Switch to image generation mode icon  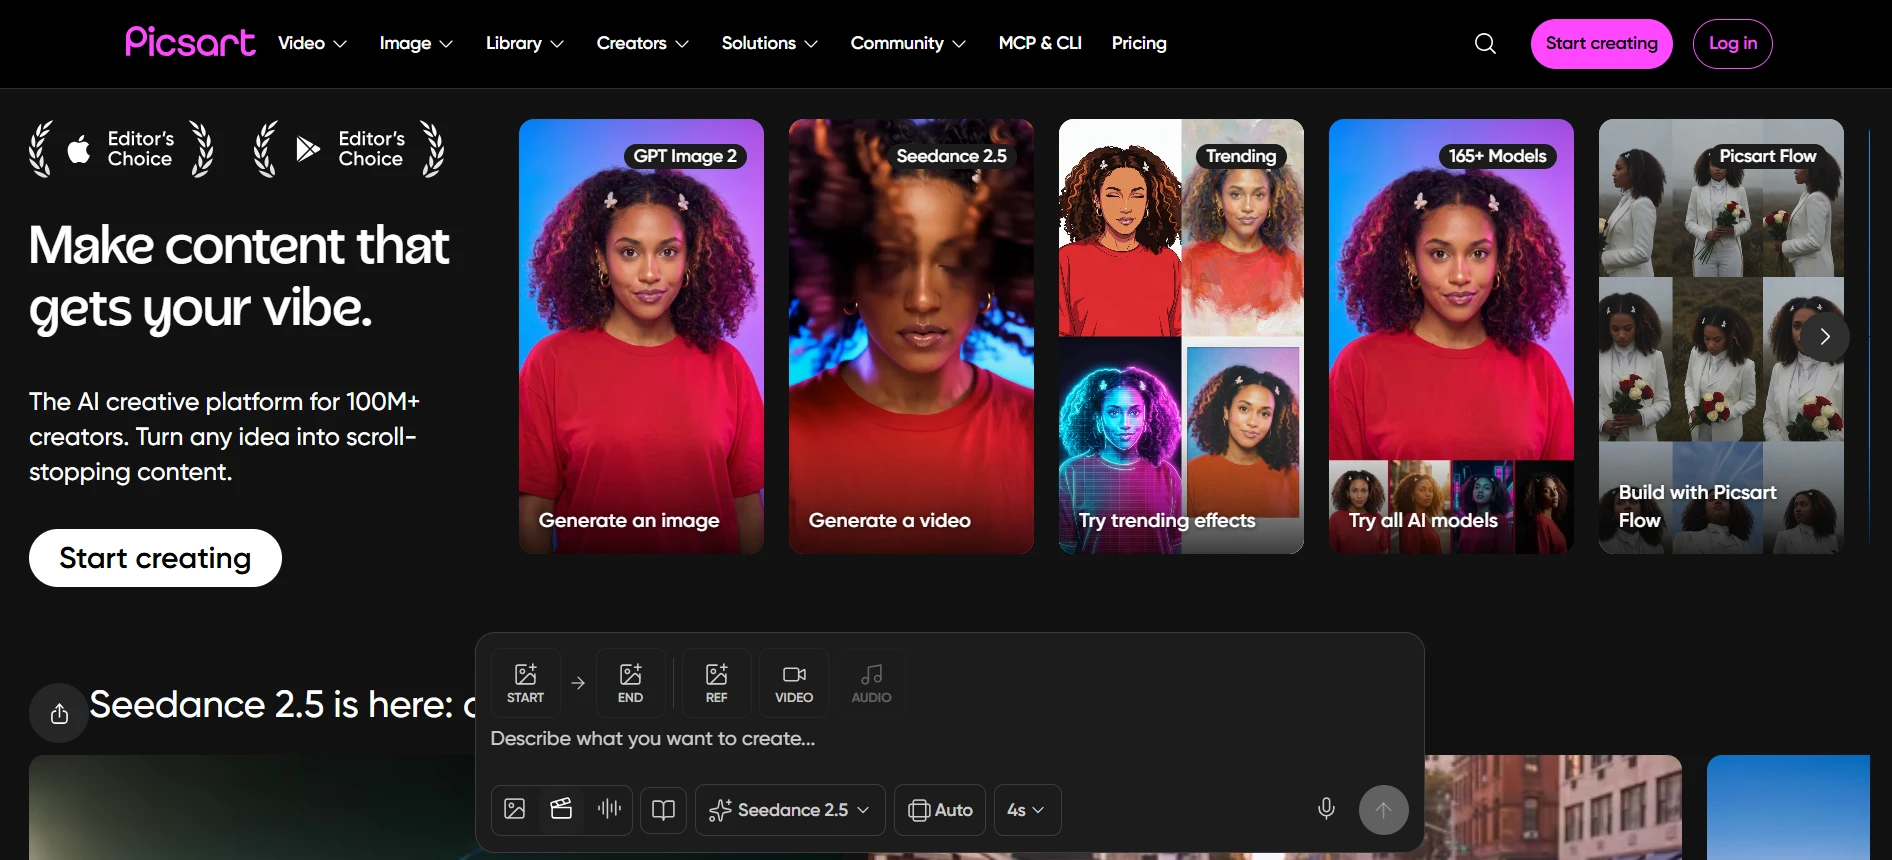tap(515, 809)
